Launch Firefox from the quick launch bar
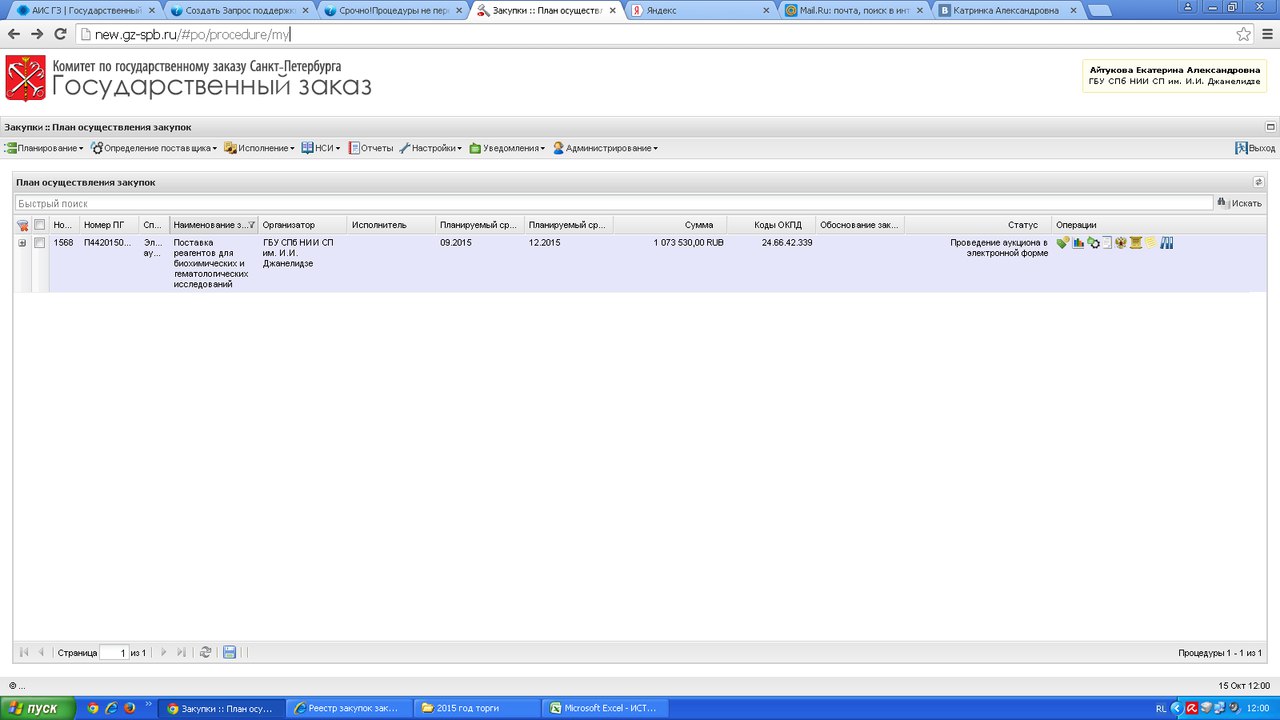Screen dimensions: 1280x720 (x=129, y=708)
